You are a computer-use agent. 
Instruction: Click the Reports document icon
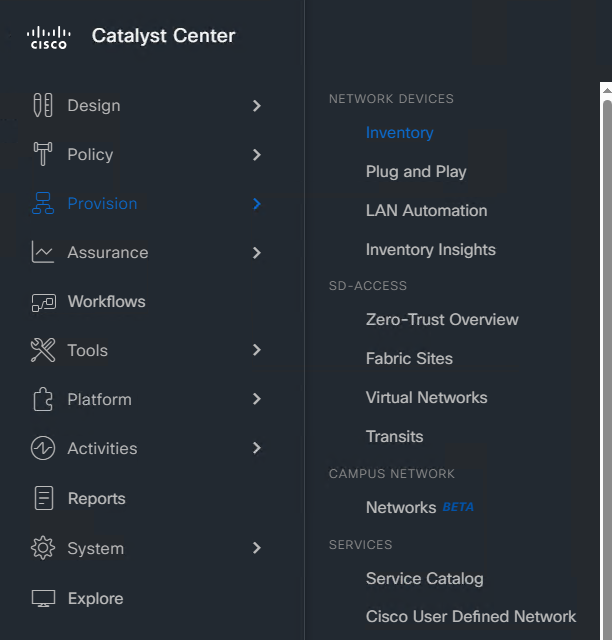coord(44,498)
